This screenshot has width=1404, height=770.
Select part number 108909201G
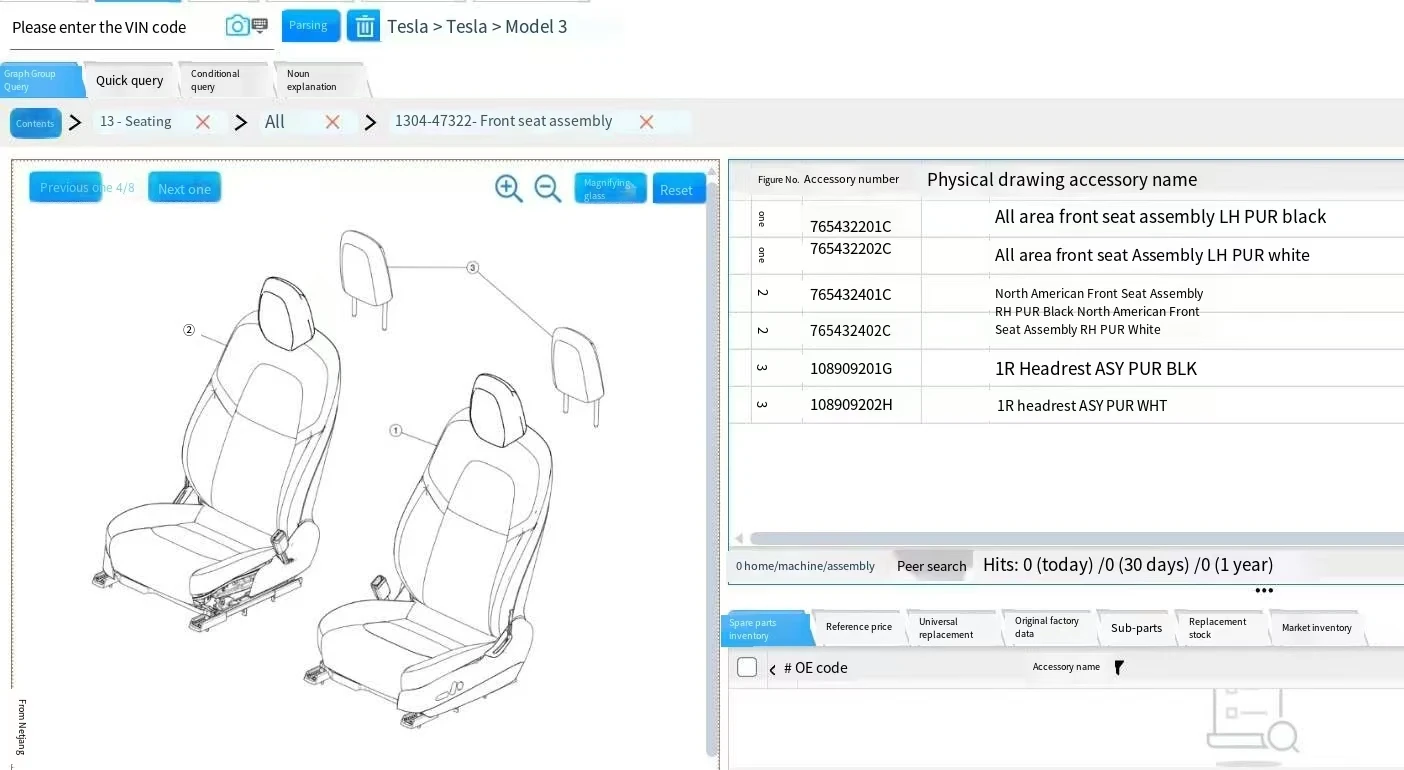(851, 368)
